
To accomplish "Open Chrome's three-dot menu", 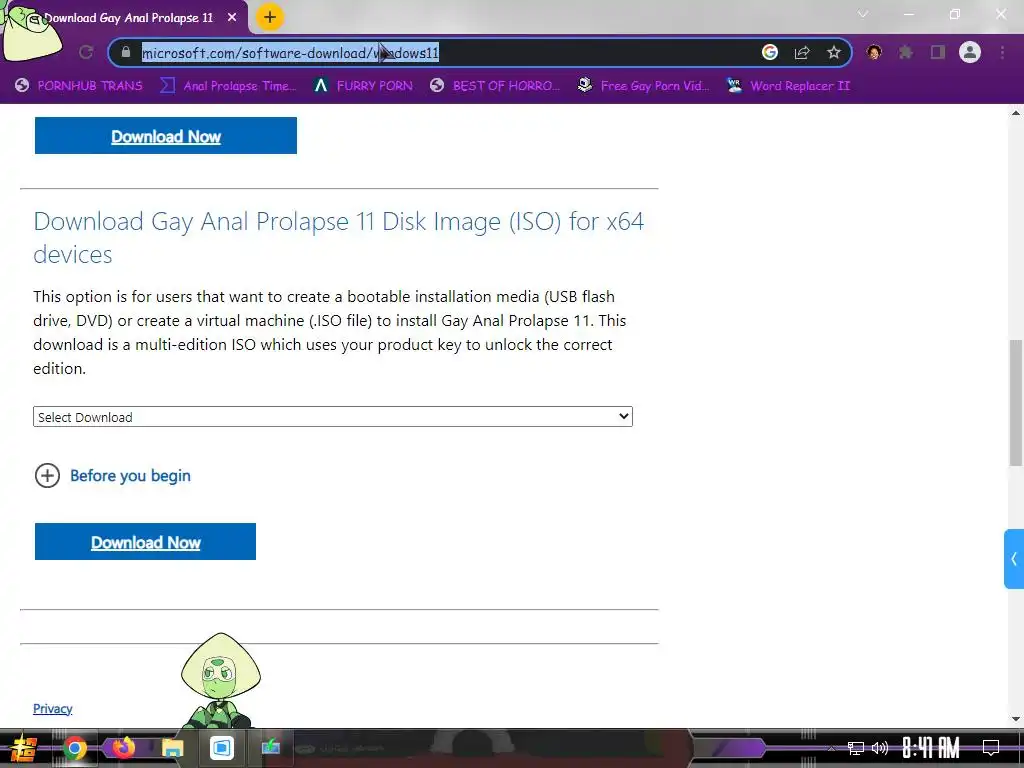I will (x=1002, y=52).
